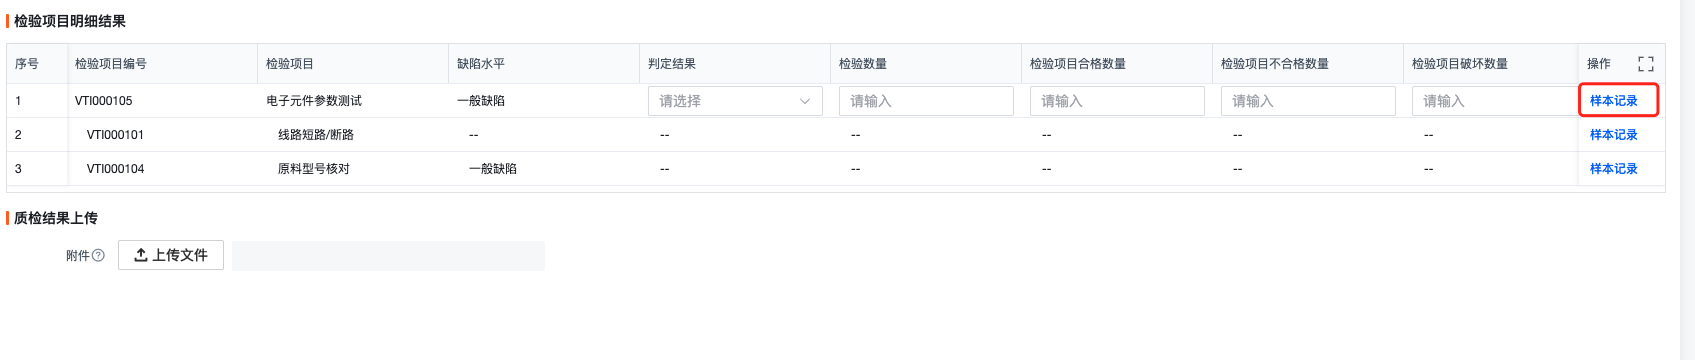Open 样本记录 for VTI000101 row
Screen dimensions: 1695x360
[1614, 135]
